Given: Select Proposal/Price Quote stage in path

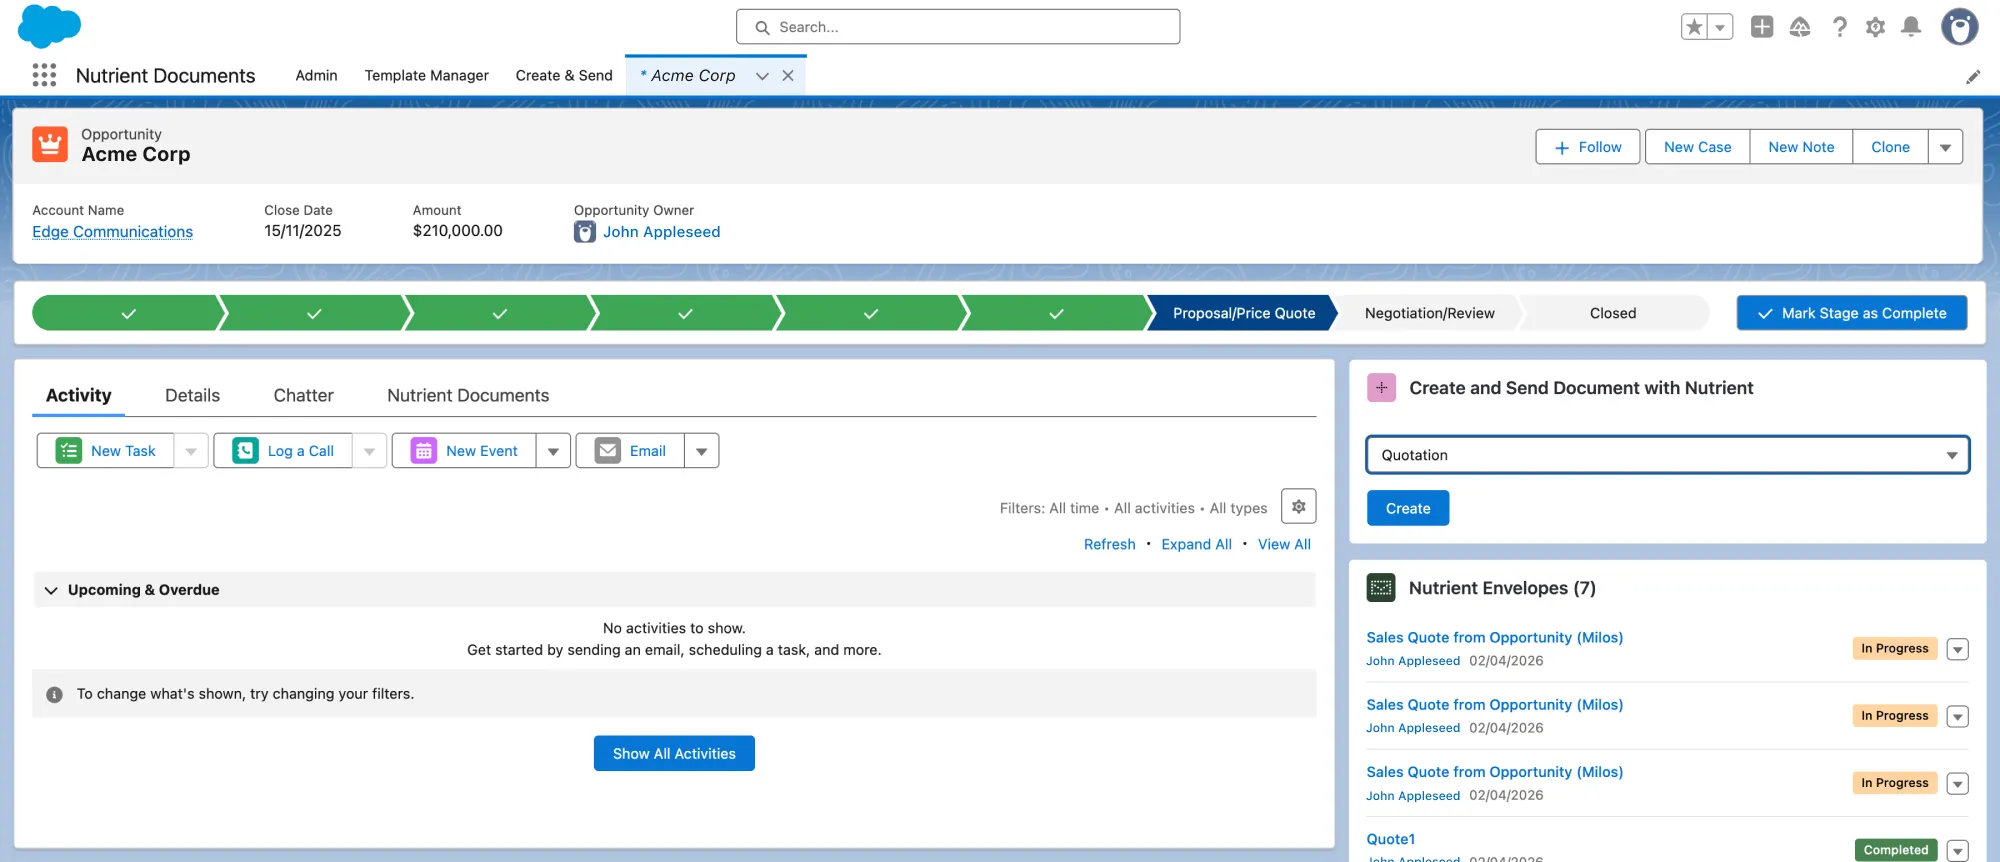Looking at the screenshot, I should tap(1243, 313).
